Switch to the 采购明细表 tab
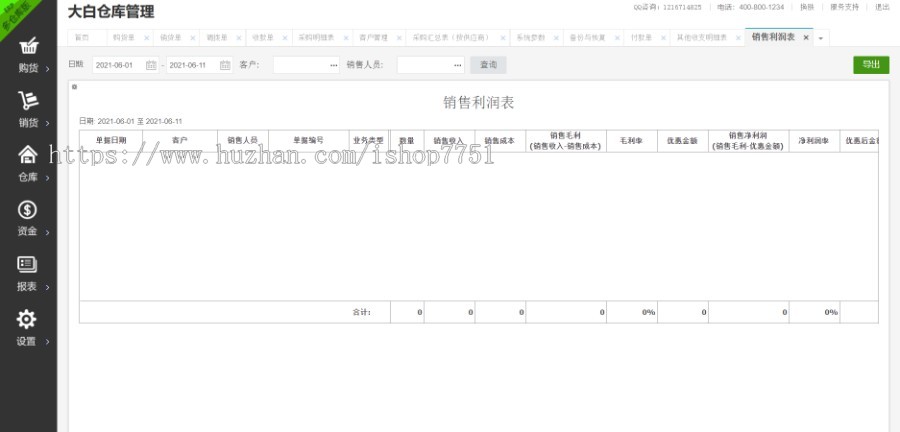The height and width of the screenshot is (432, 900). 316,38
